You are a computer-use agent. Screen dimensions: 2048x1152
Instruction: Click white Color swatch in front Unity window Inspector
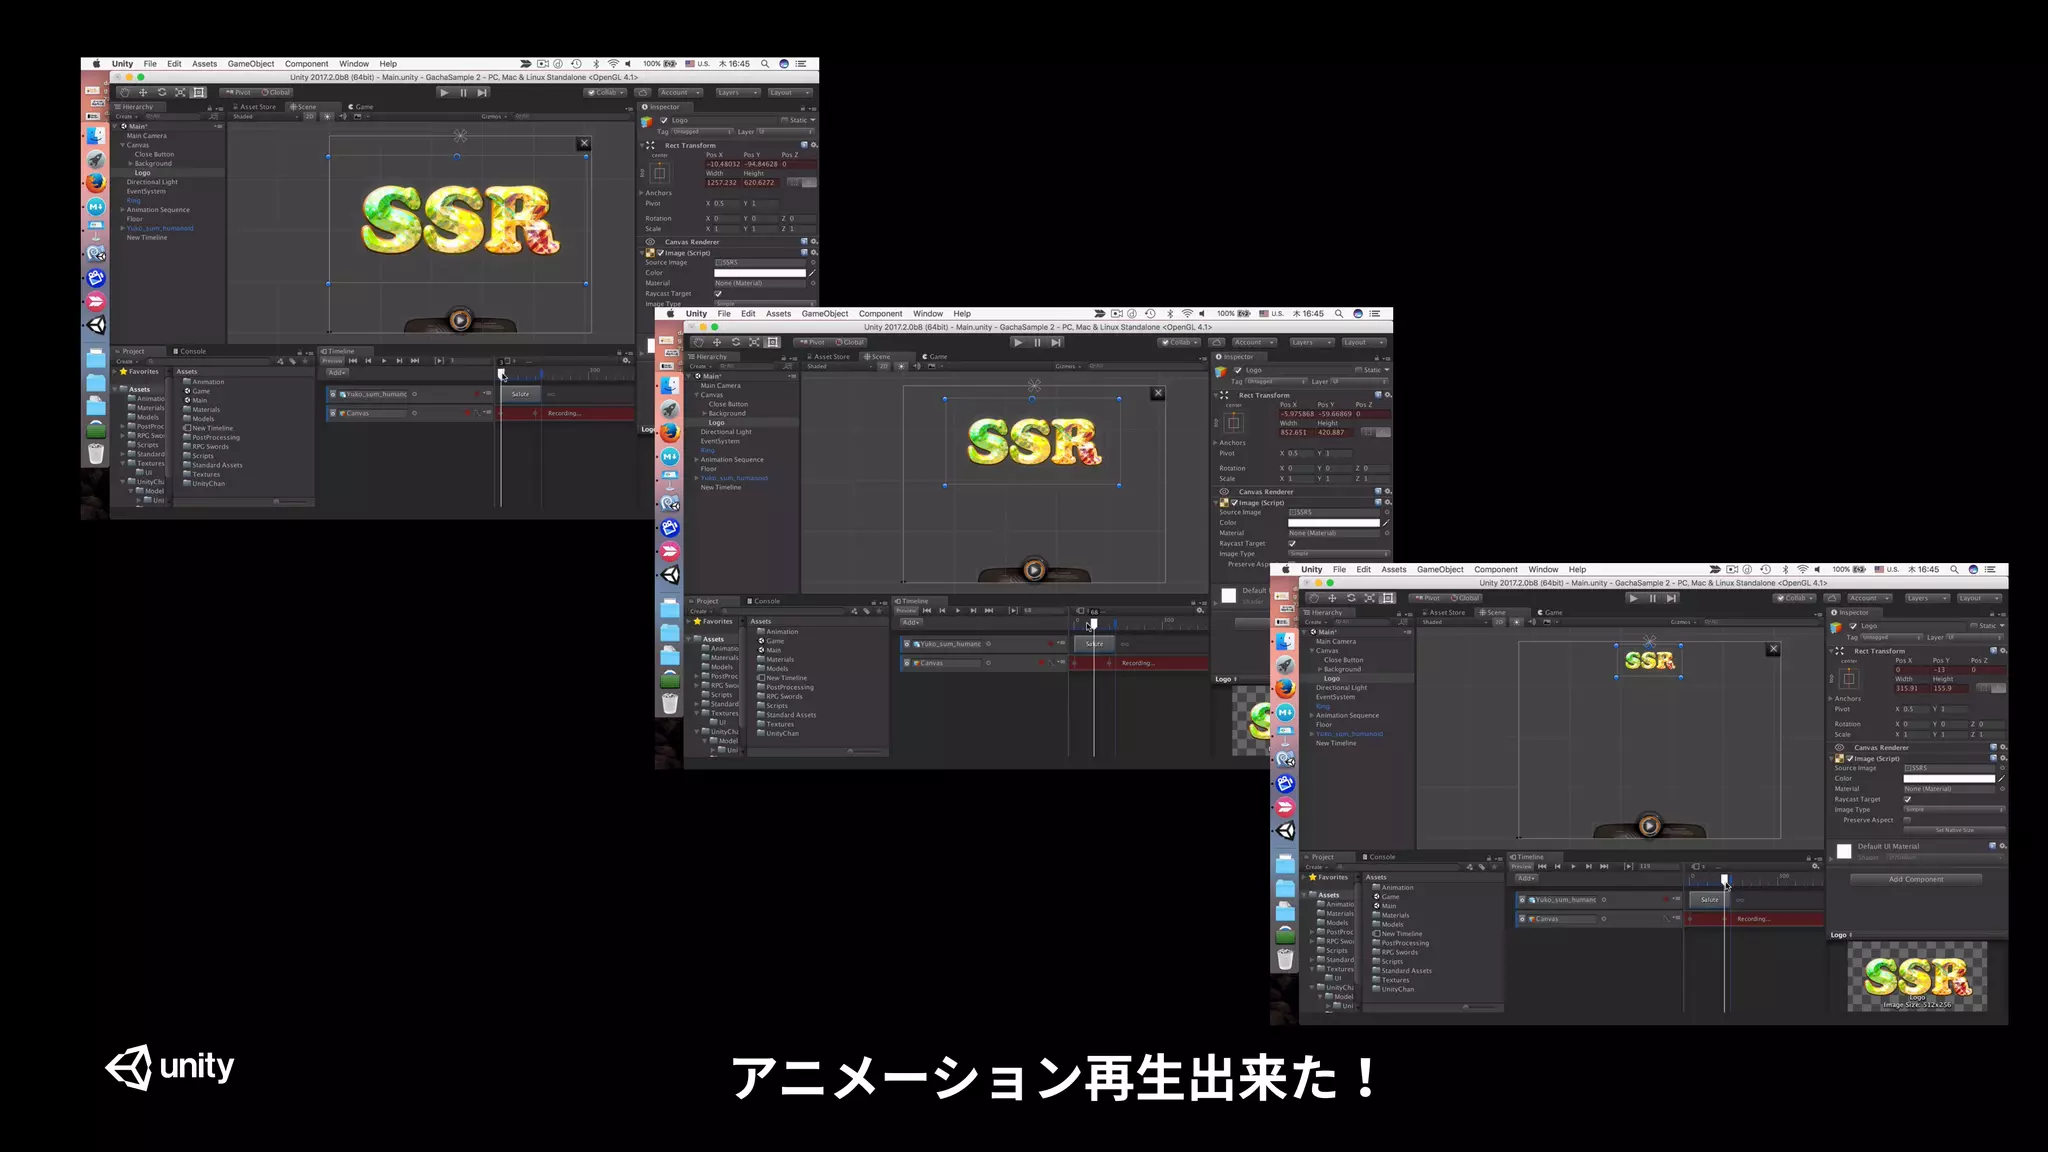click(x=1949, y=778)
